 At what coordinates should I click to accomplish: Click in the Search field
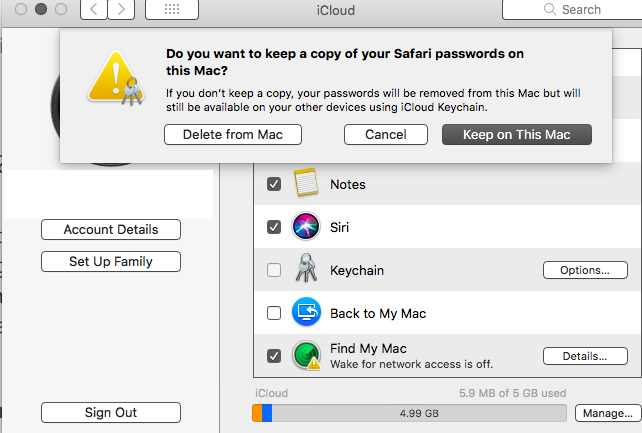(573, 9)
